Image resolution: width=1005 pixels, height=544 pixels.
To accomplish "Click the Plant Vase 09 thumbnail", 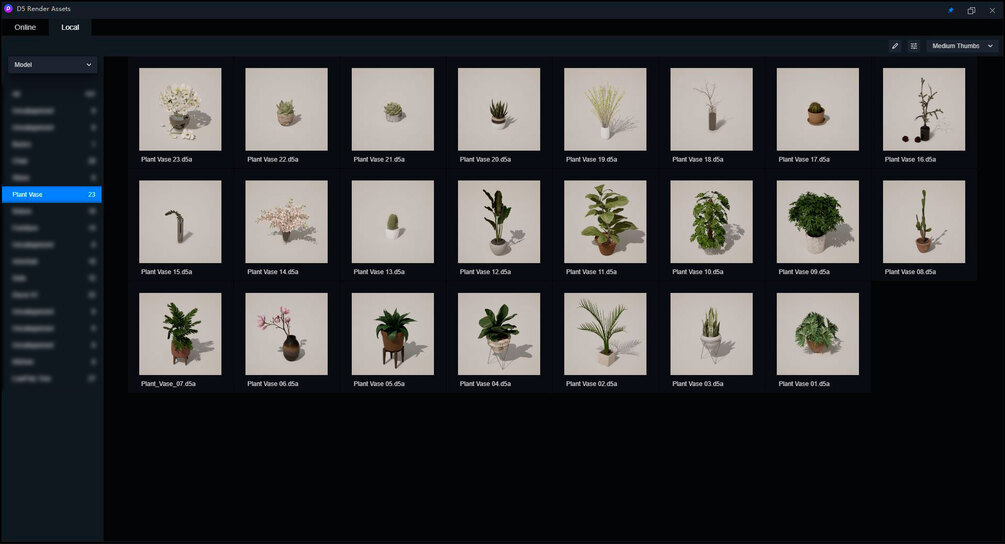I will tap(817, 222).
